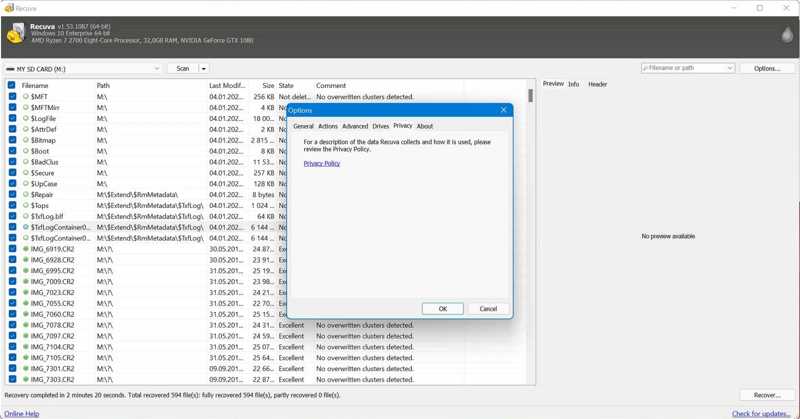Click the Options... button in main window
This screenshot has height=419, width=800.
point(767,68)
